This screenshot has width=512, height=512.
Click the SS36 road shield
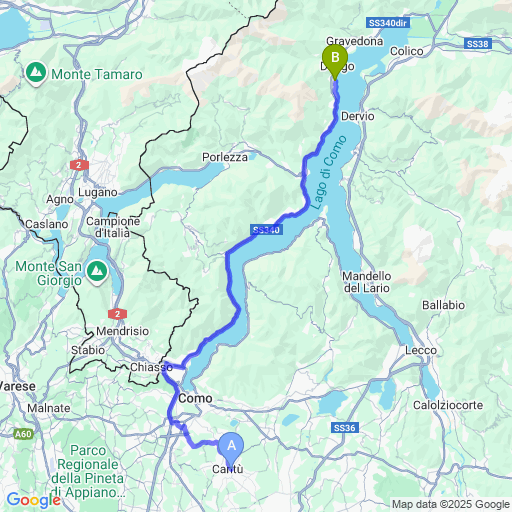click(345, 428)
